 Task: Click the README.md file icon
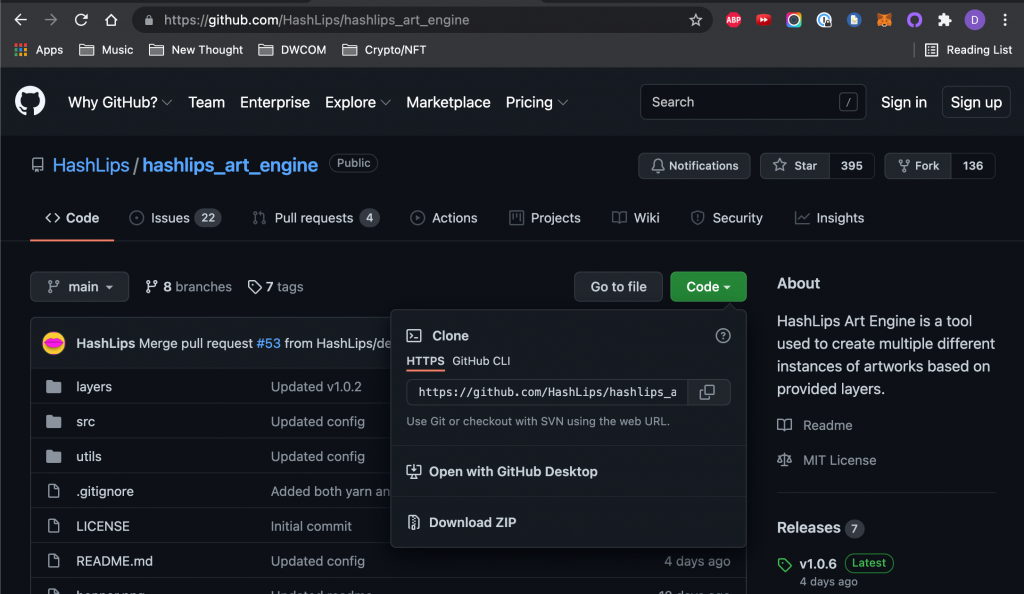pyautogui.click(x=54, y=561)
